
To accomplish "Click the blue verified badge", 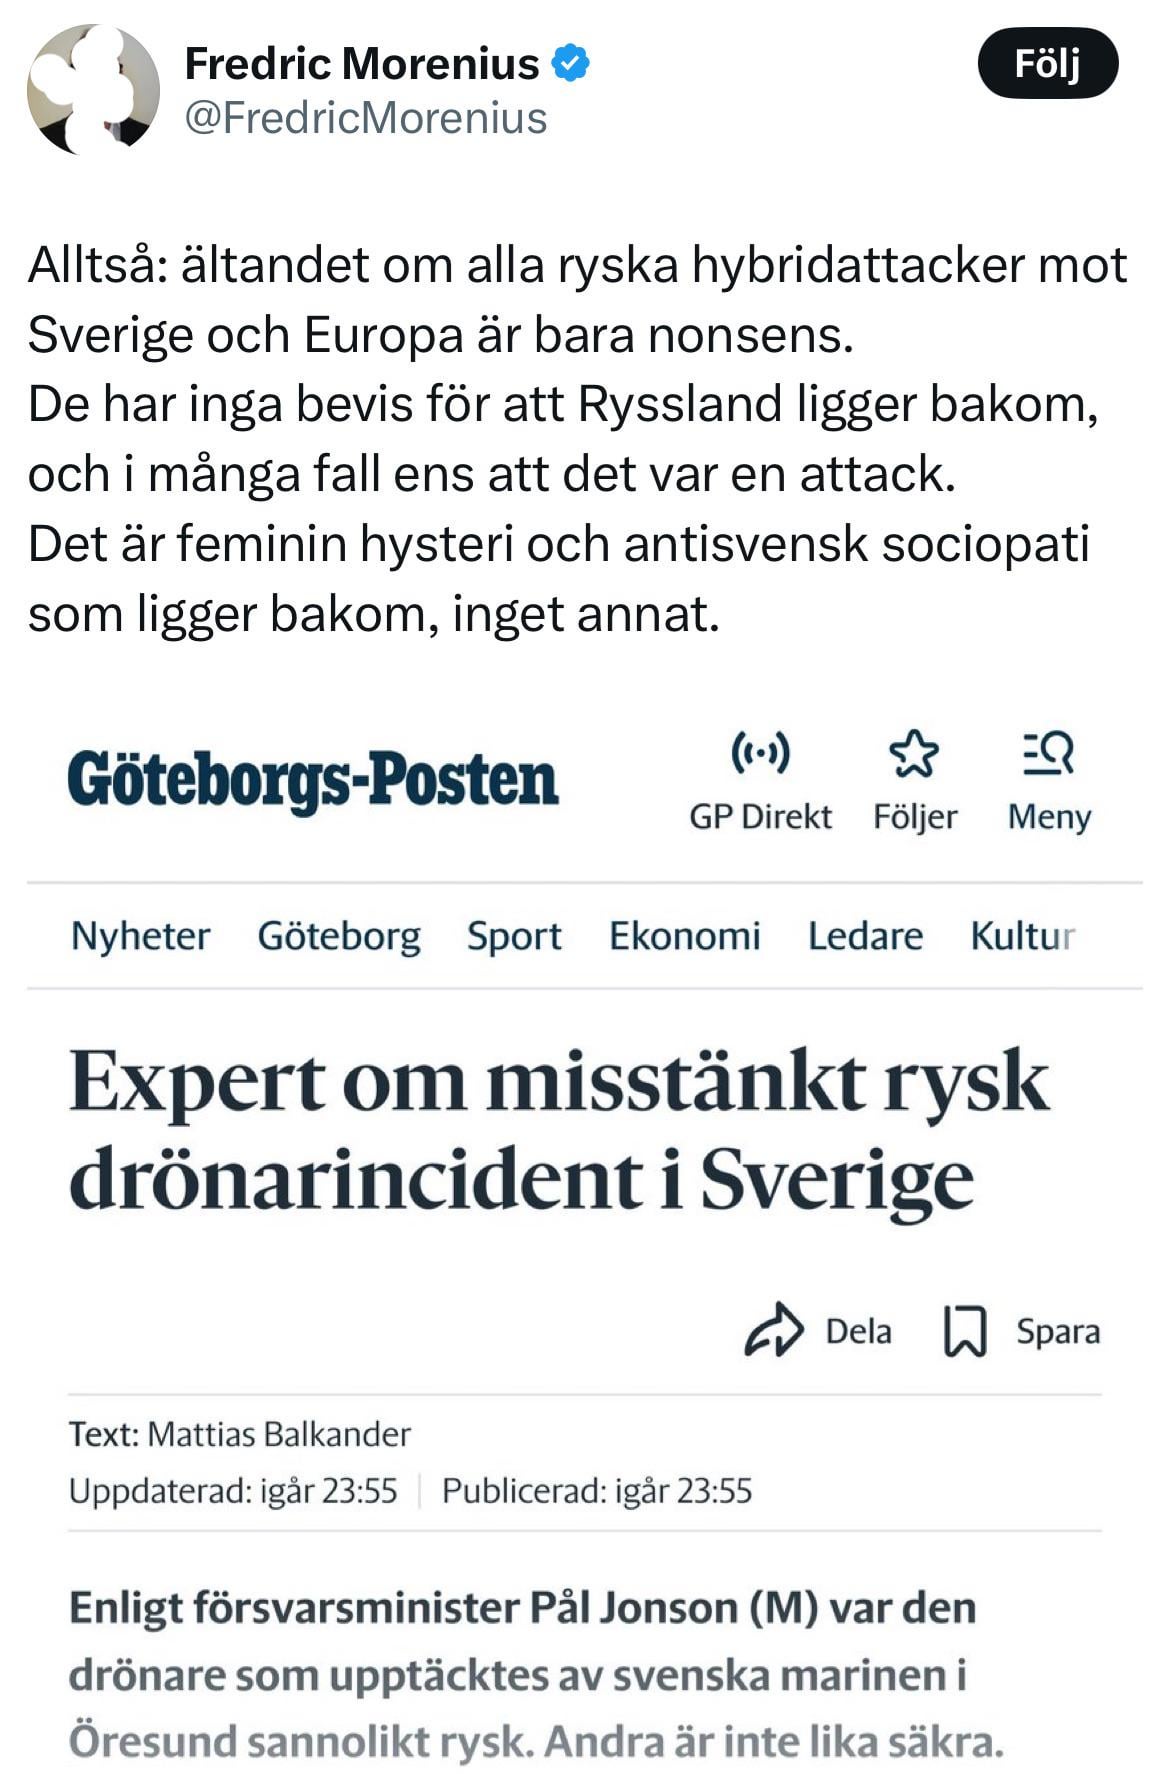I will 571,64.
